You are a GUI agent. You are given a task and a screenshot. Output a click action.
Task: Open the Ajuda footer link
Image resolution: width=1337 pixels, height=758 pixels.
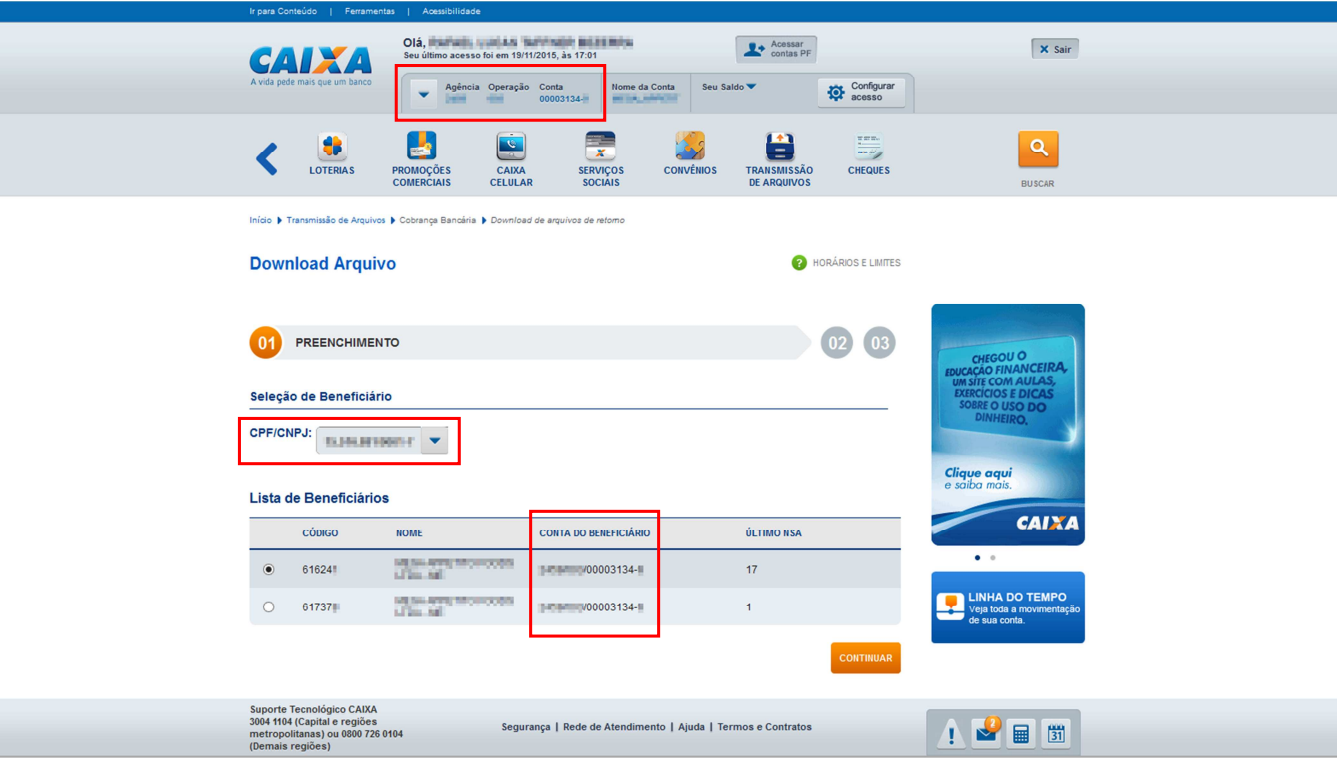coord(691,727)
